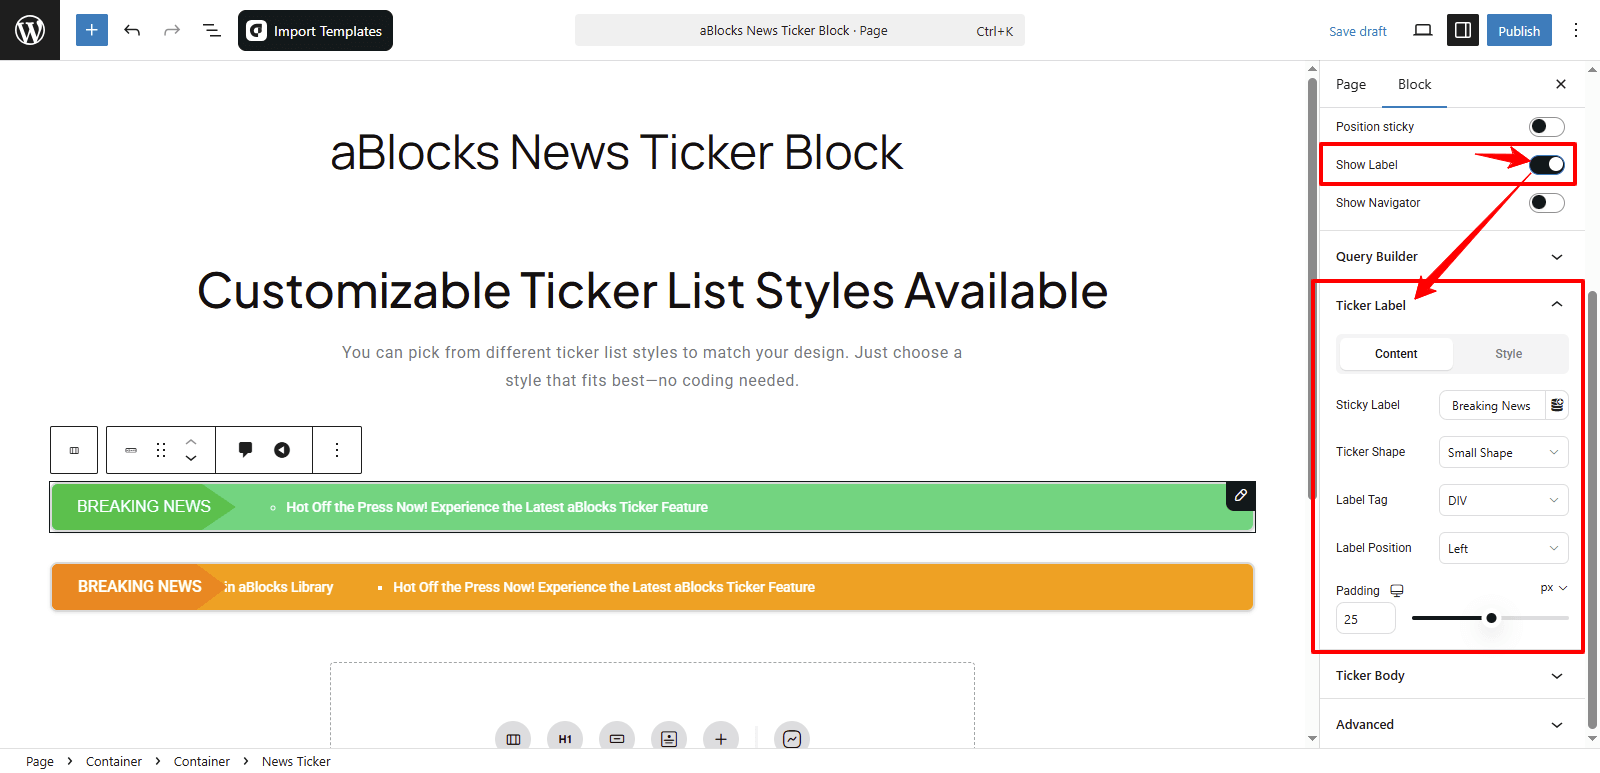Open the Label Position dropdown
Image resolution: width=1600 pixels, height=773 pixels.
(1503, 548)
